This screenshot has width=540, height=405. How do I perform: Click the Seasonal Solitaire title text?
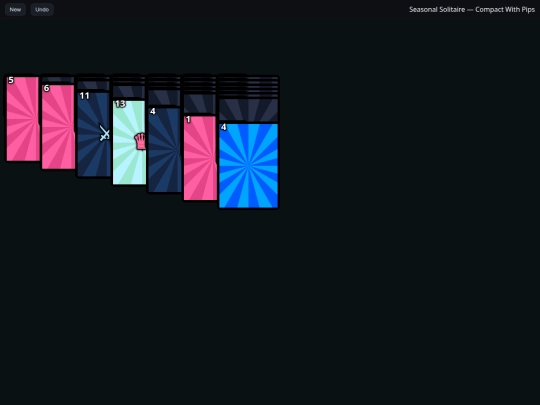[471, 10]
